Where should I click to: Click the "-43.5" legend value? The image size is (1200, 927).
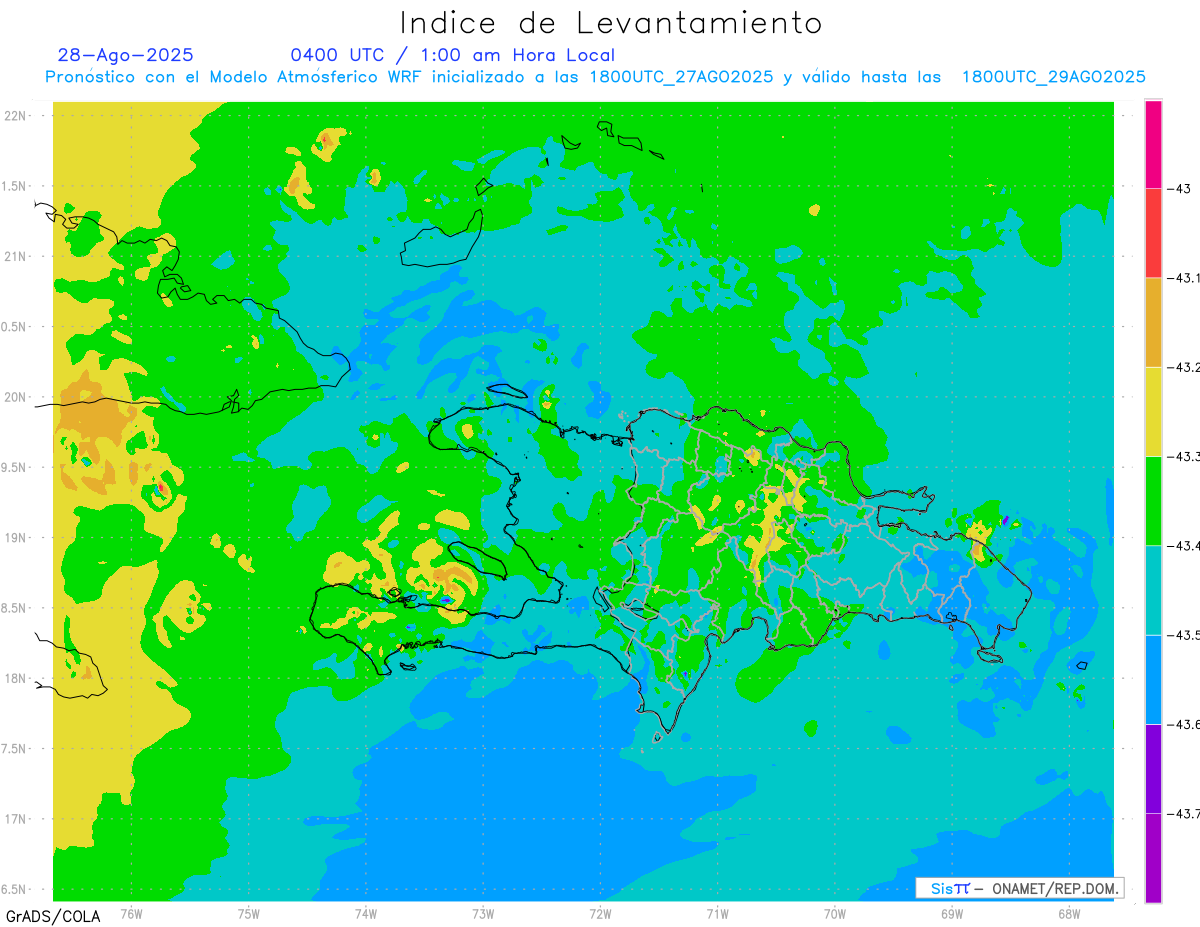tap(1183, 635)
